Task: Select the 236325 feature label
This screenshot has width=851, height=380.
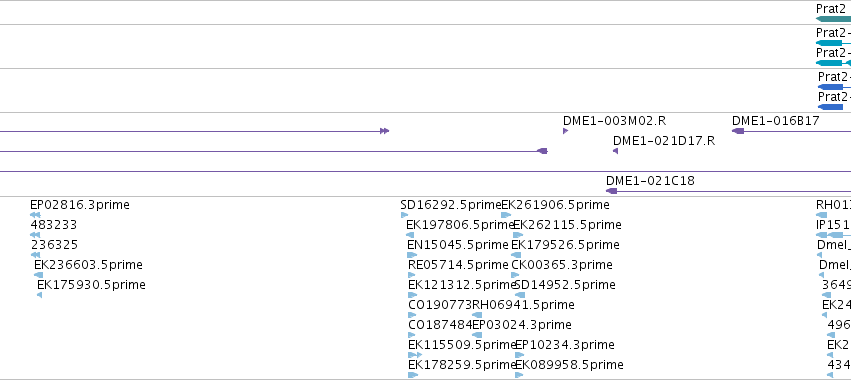Action: (x=54, y=245)
